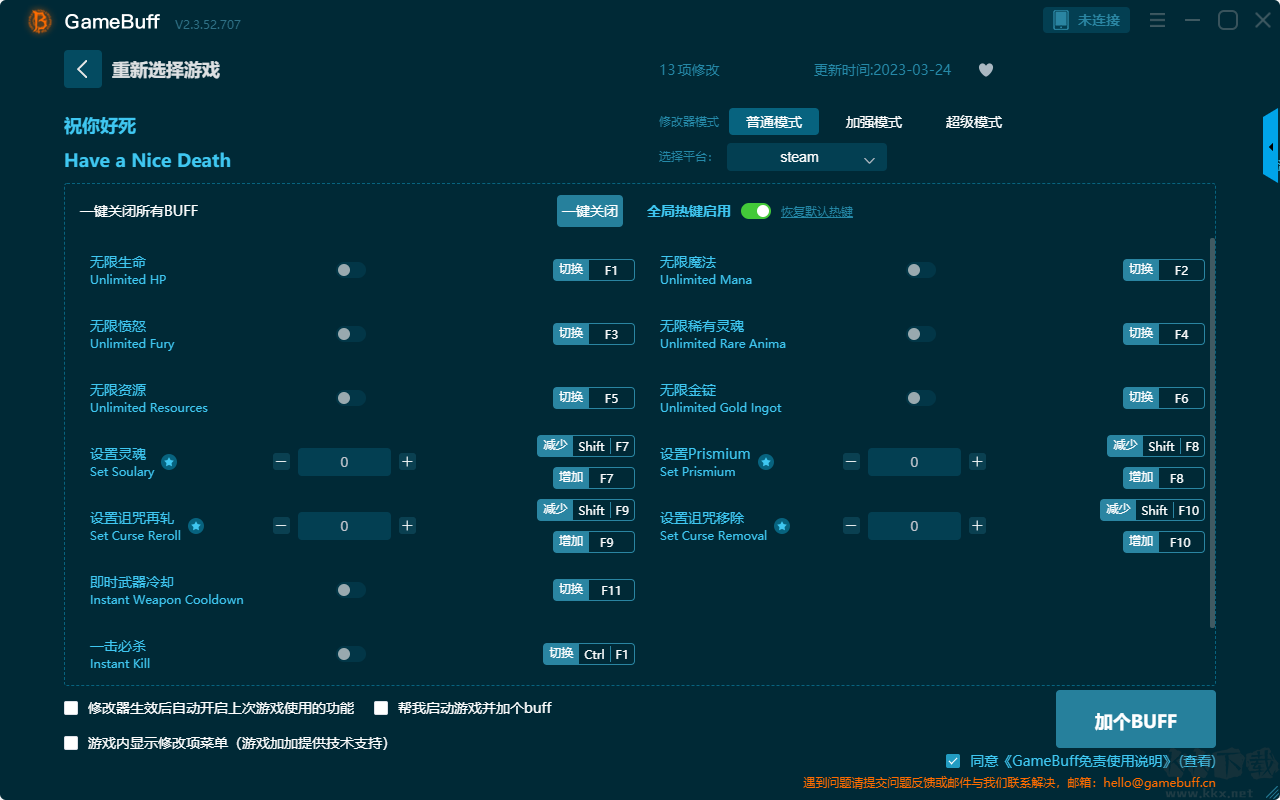Click the heart favorite icon

coord(985,70)
